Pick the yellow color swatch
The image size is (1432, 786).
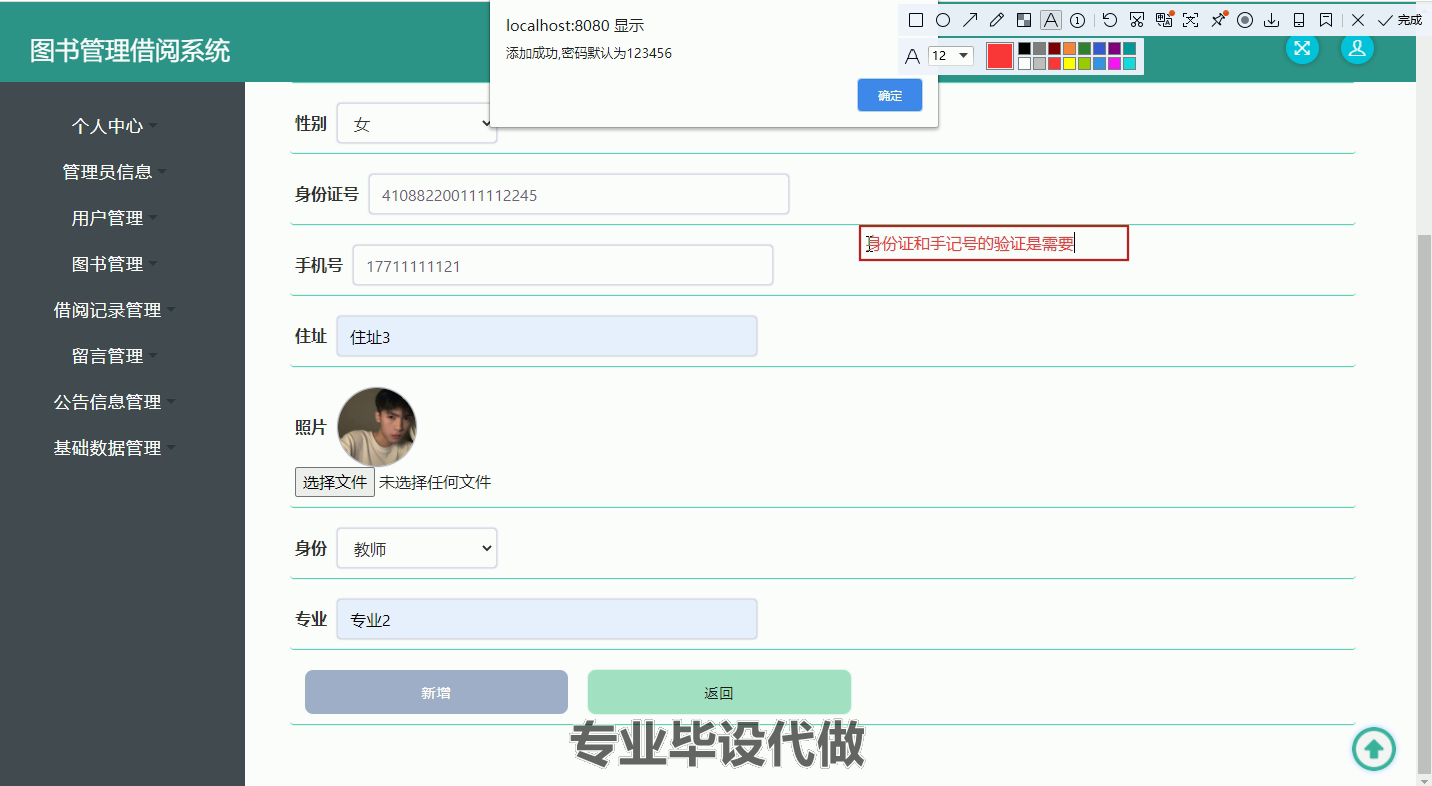1069,63
